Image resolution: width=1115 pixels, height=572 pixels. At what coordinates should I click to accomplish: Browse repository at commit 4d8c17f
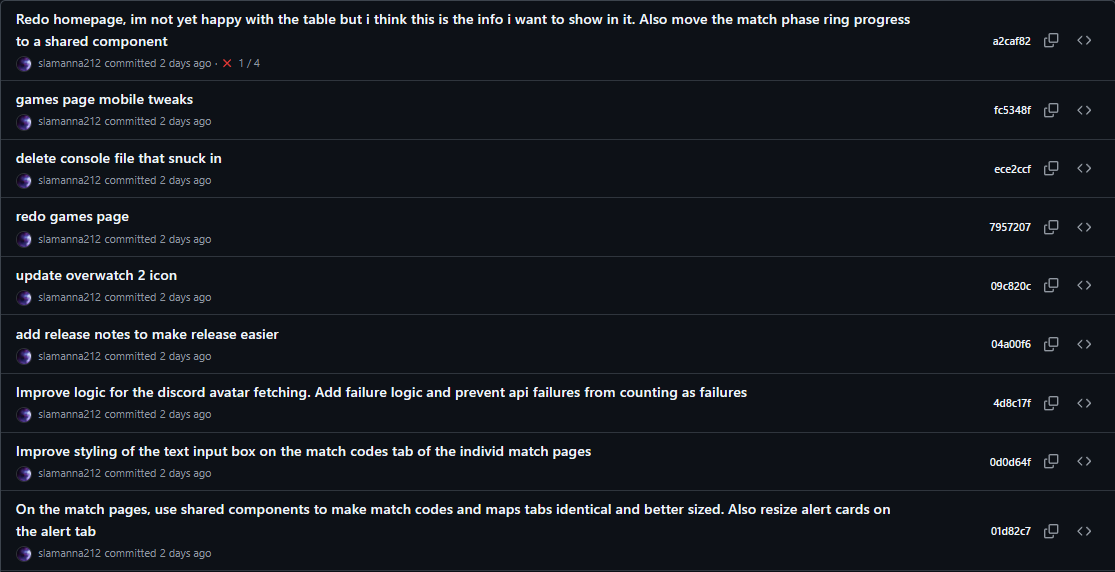pos(1084,403)
